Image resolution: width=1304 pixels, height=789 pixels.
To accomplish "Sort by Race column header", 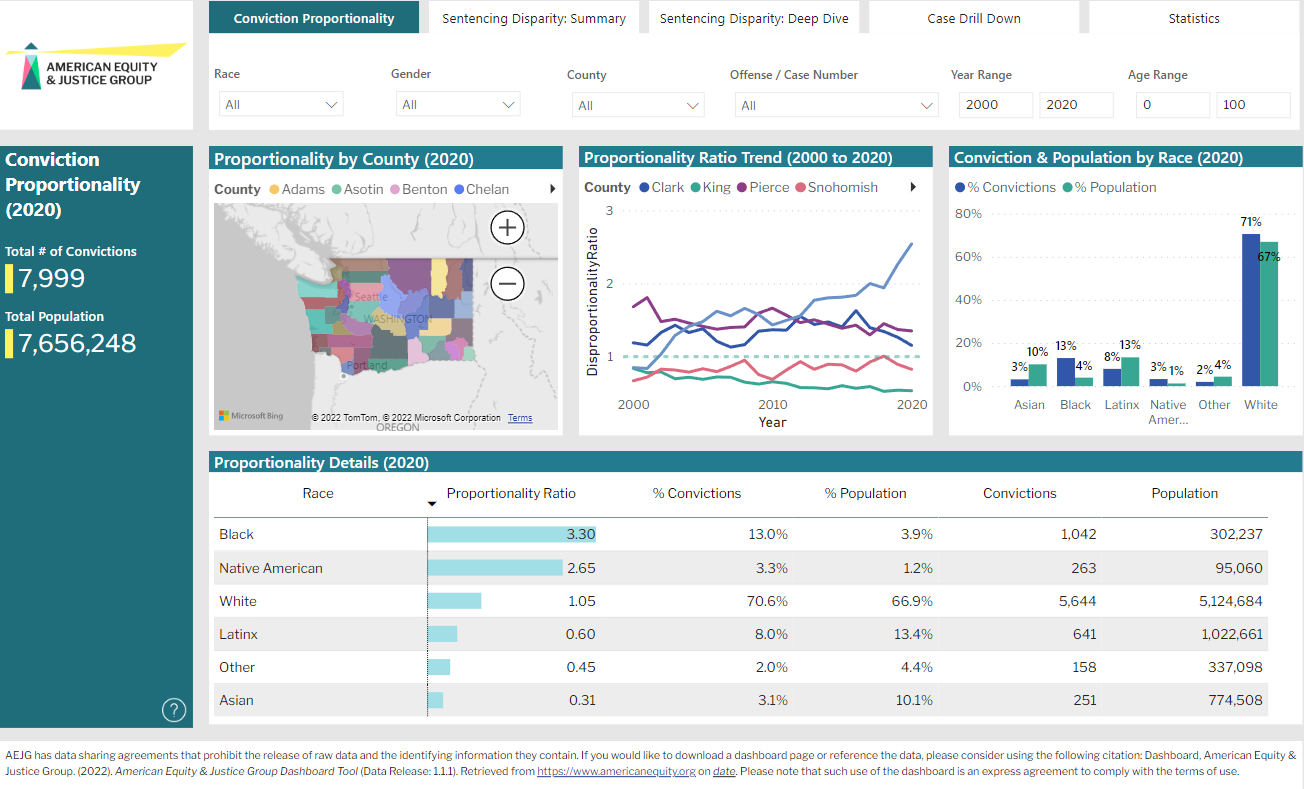I will tap(318, 493).
